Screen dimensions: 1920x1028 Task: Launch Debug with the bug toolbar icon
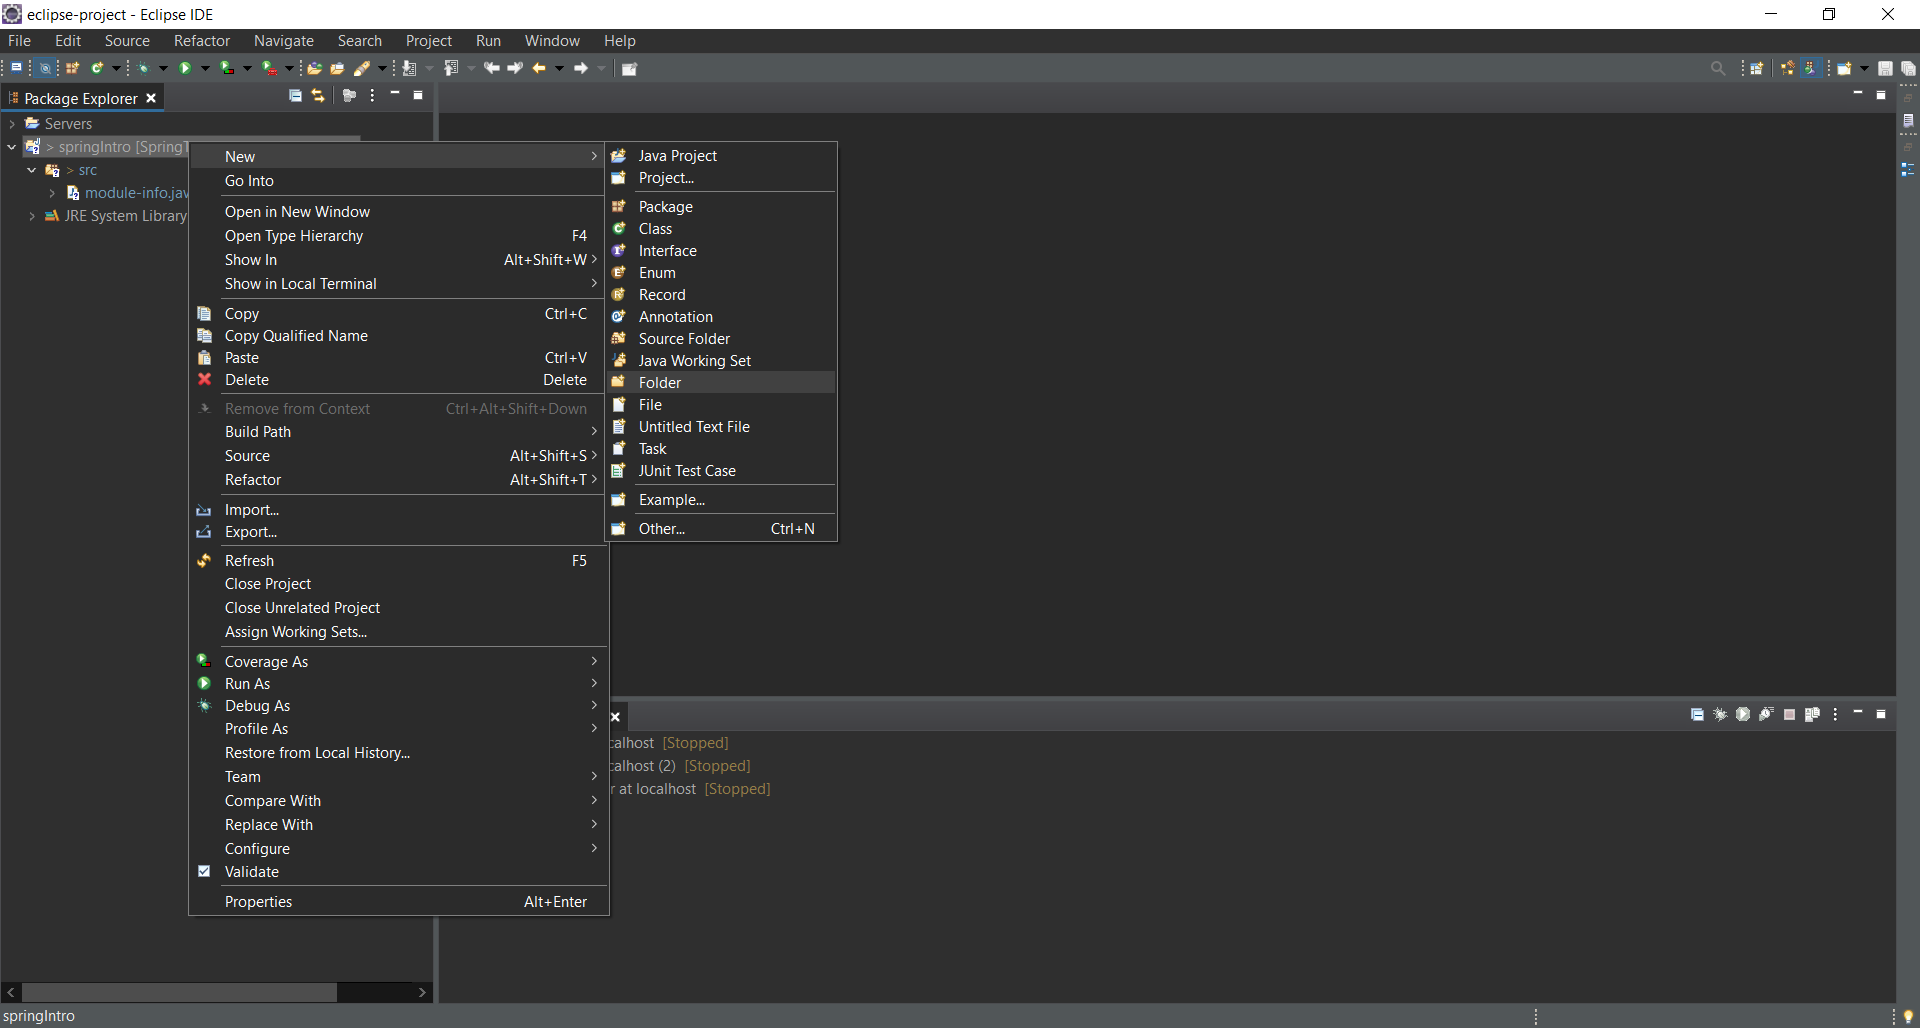click(x=145, y=68)
